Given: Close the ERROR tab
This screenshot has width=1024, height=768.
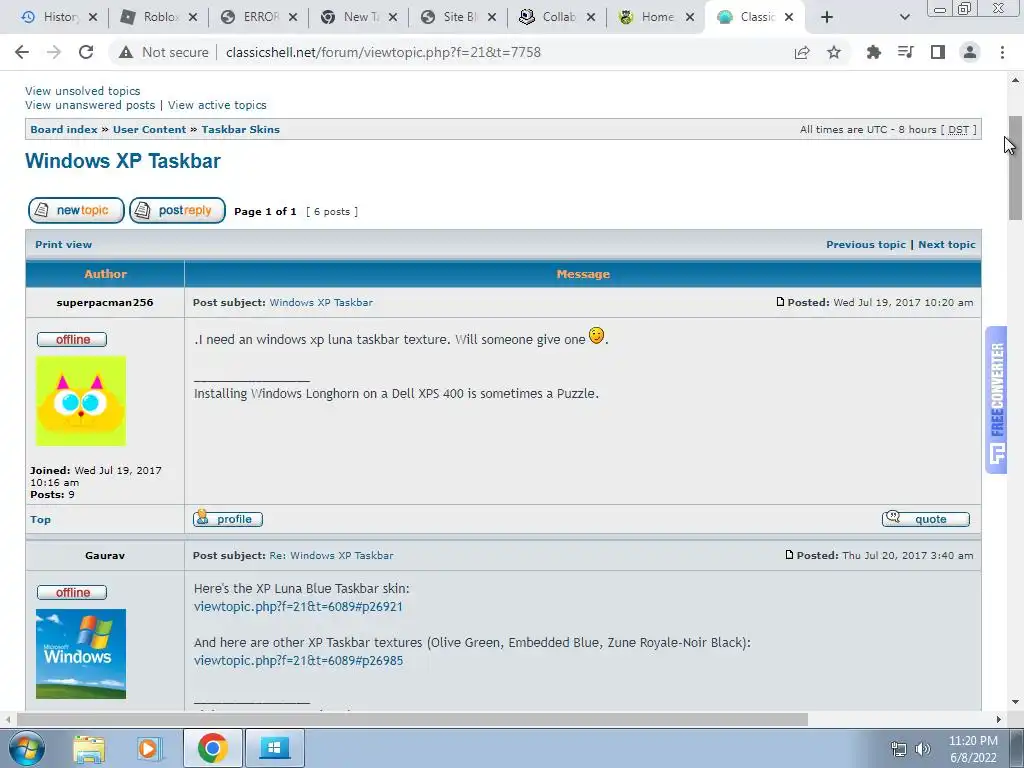Looking at the screenshot, I should 293,17.
